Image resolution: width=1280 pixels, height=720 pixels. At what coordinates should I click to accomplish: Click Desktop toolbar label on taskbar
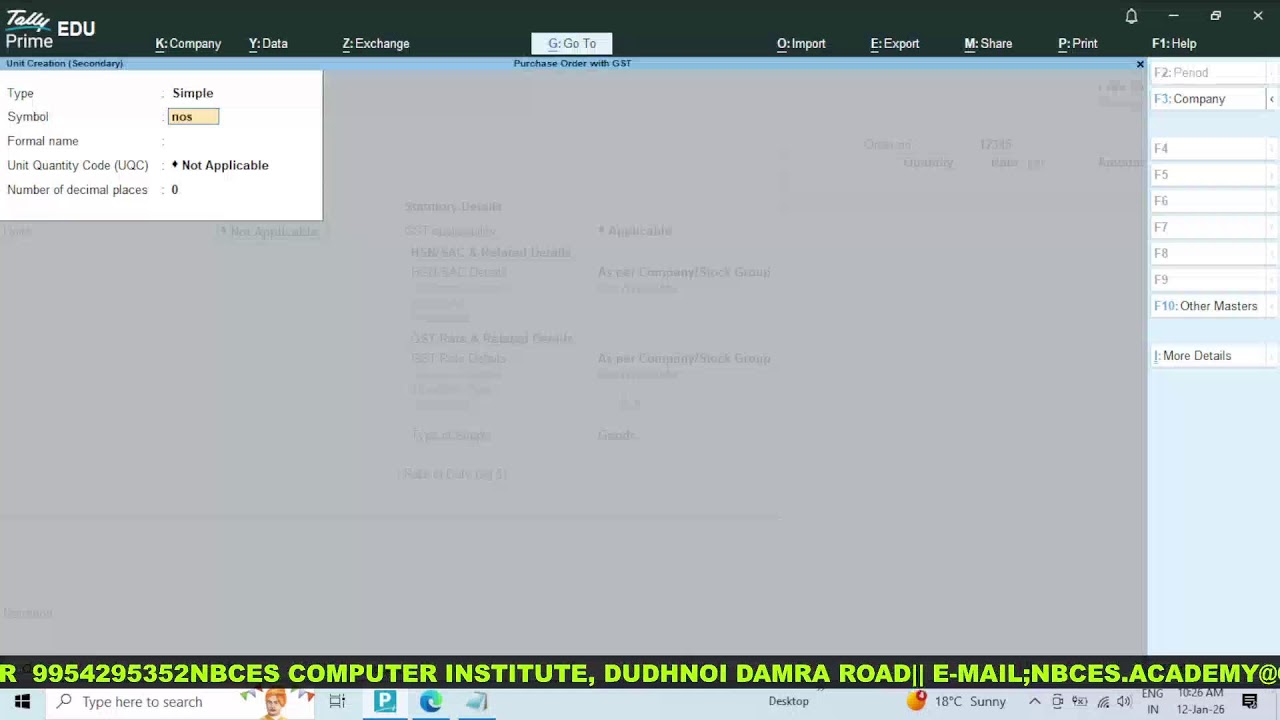coord(788,701)
